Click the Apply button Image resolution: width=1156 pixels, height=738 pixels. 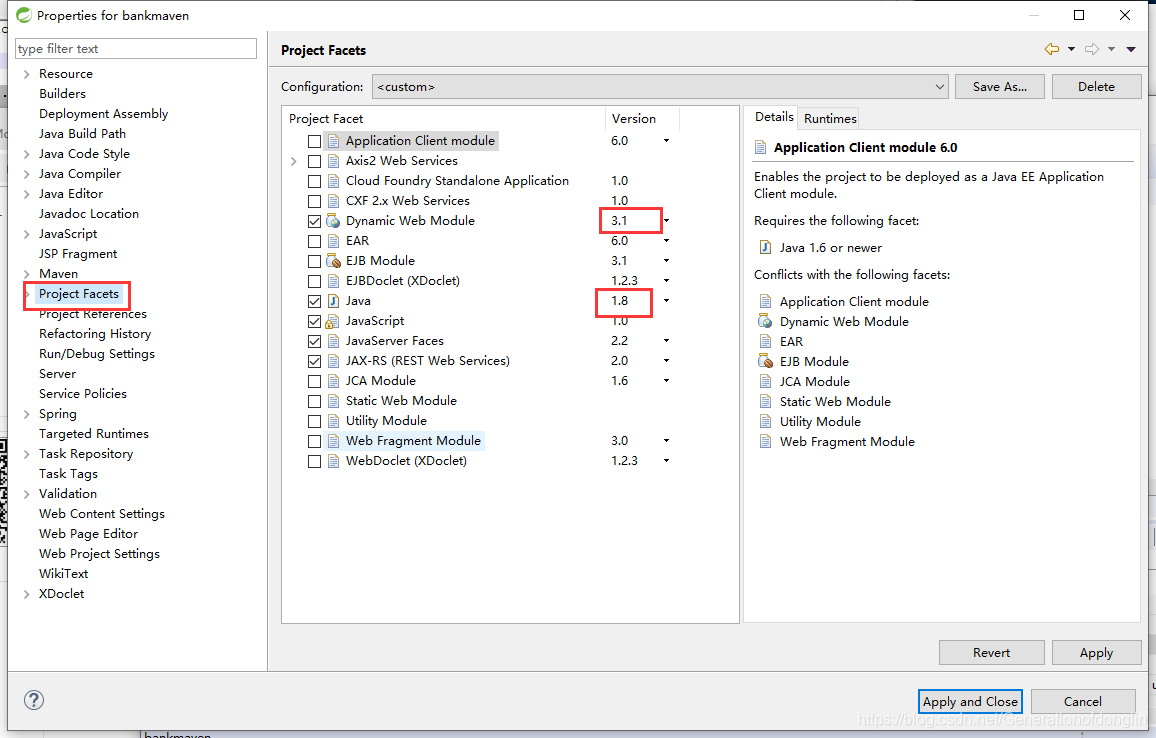[1096, 652]
